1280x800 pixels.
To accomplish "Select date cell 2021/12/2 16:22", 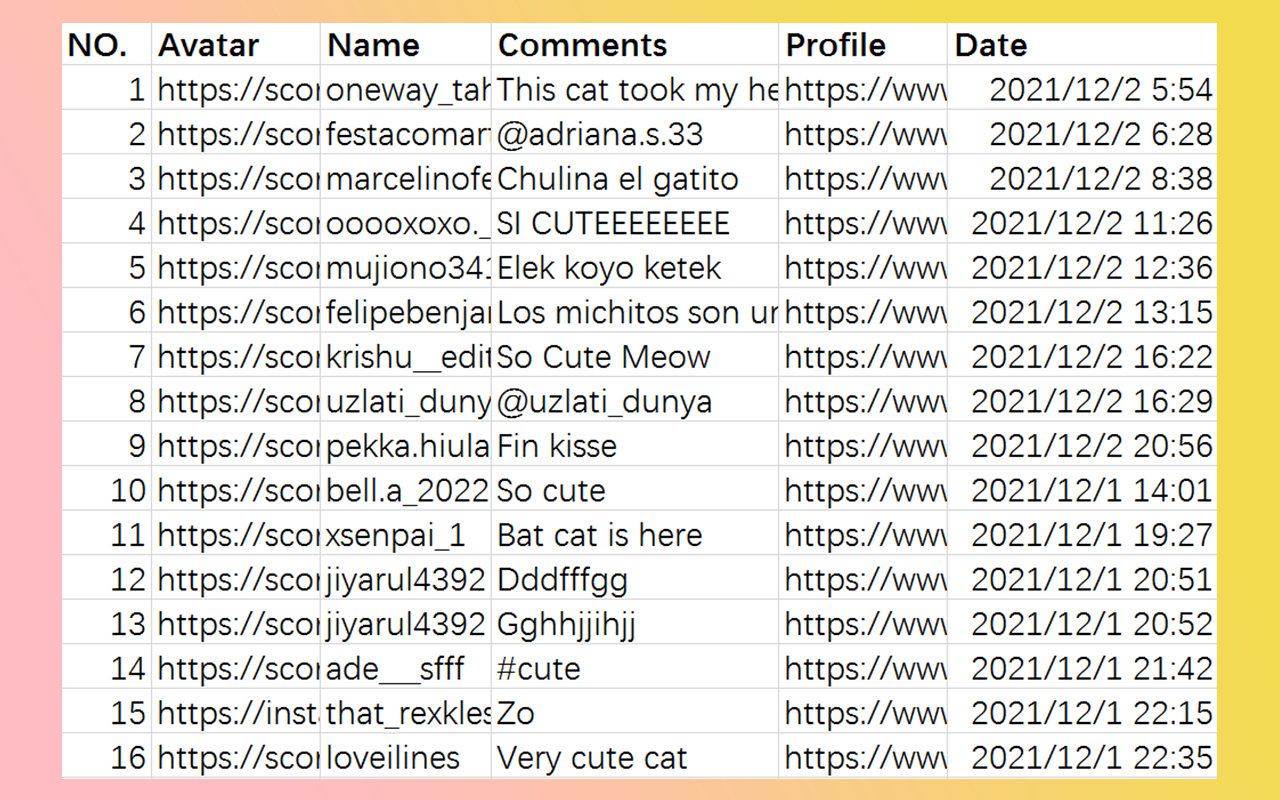I will tap(1082, 357).
